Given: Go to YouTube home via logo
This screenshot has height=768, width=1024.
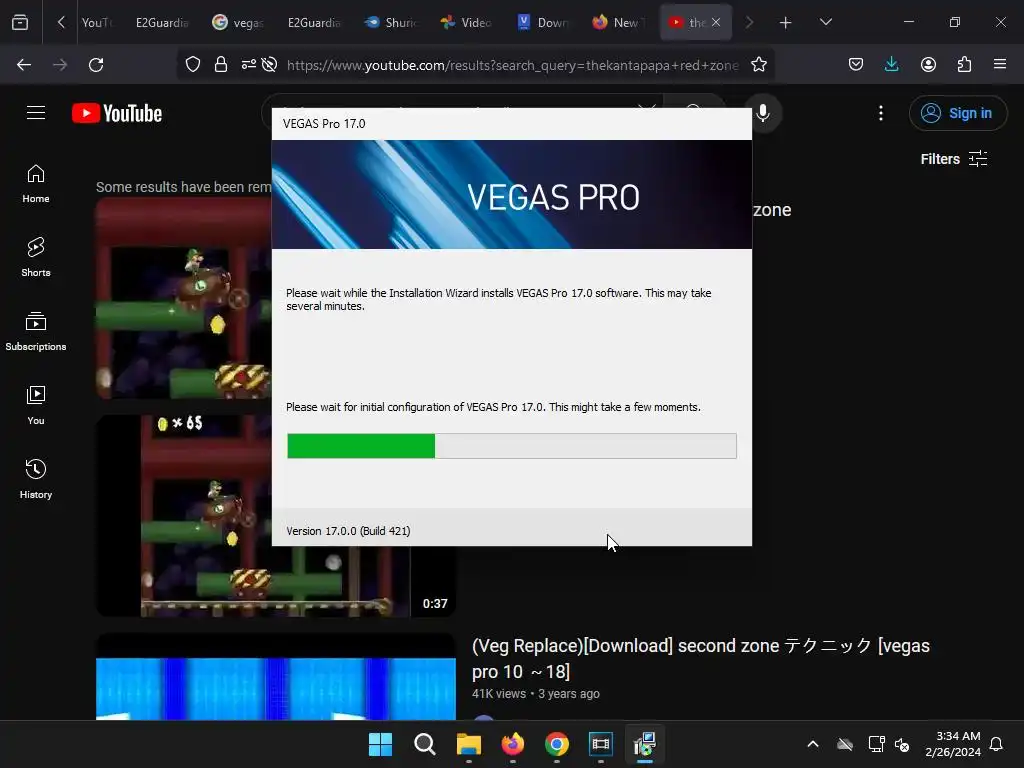Looking at the screenshot, I should click(x=117, y=113).
